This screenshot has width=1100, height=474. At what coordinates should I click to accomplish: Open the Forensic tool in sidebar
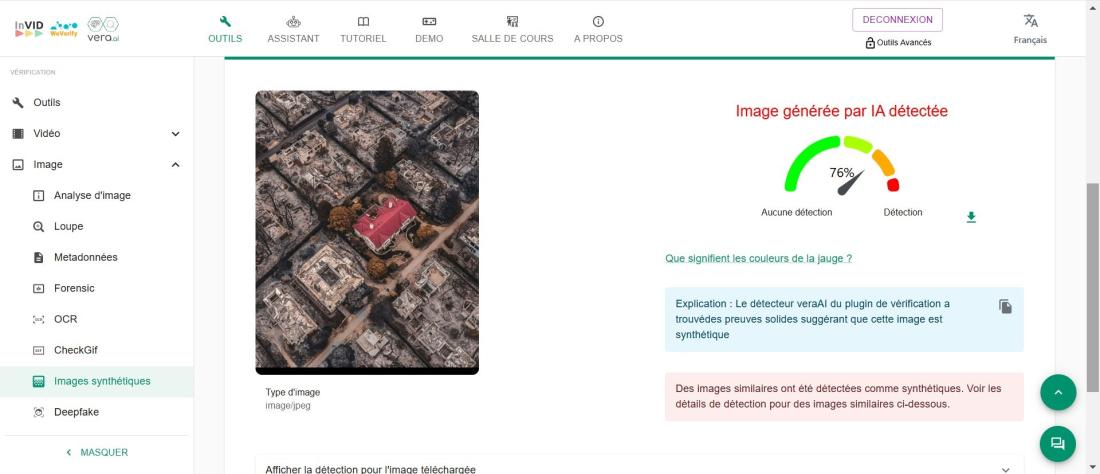point(74,288)
